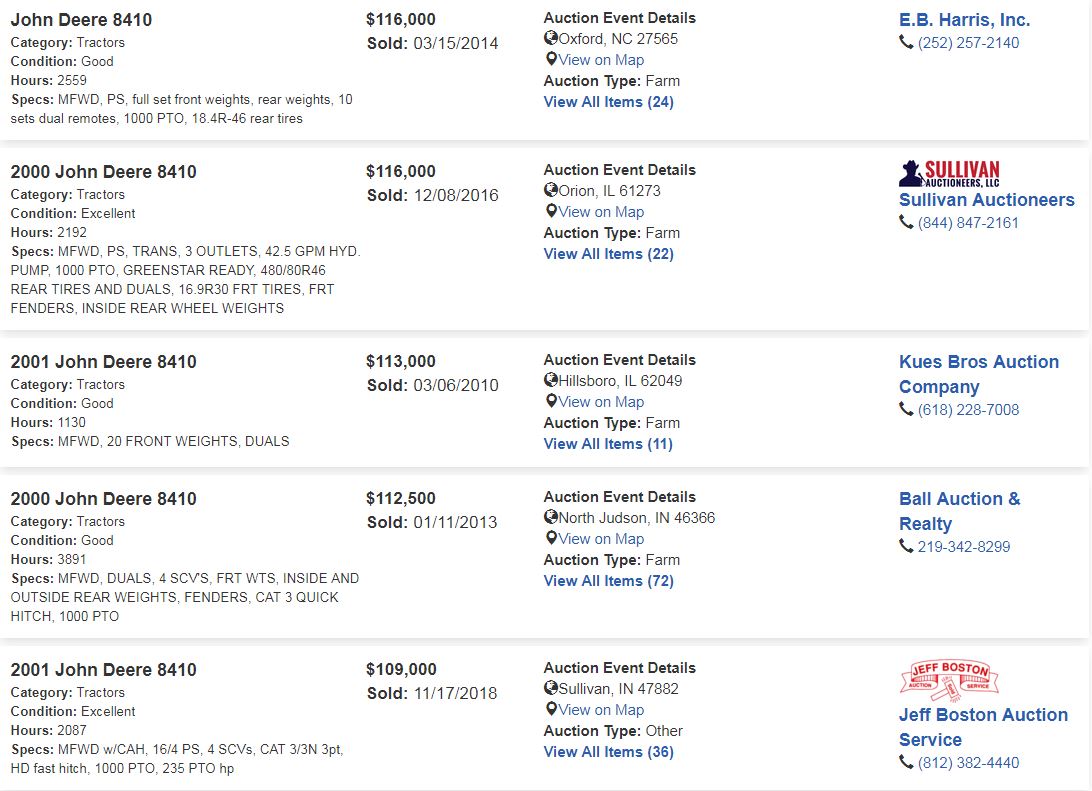Click the Jeff Boston Auction Service logo
The height and width of the screenshot is (791, 1092).
[949, 681]
